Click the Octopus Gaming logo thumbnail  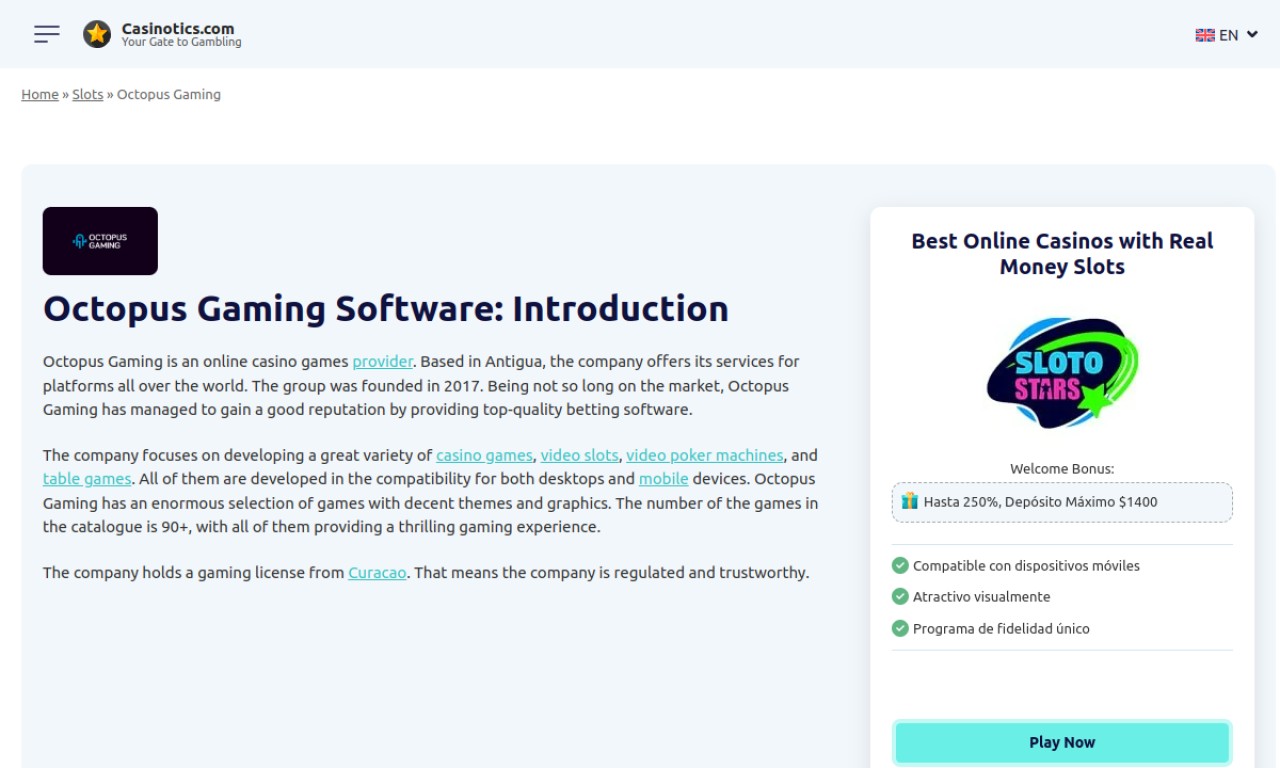100,241
